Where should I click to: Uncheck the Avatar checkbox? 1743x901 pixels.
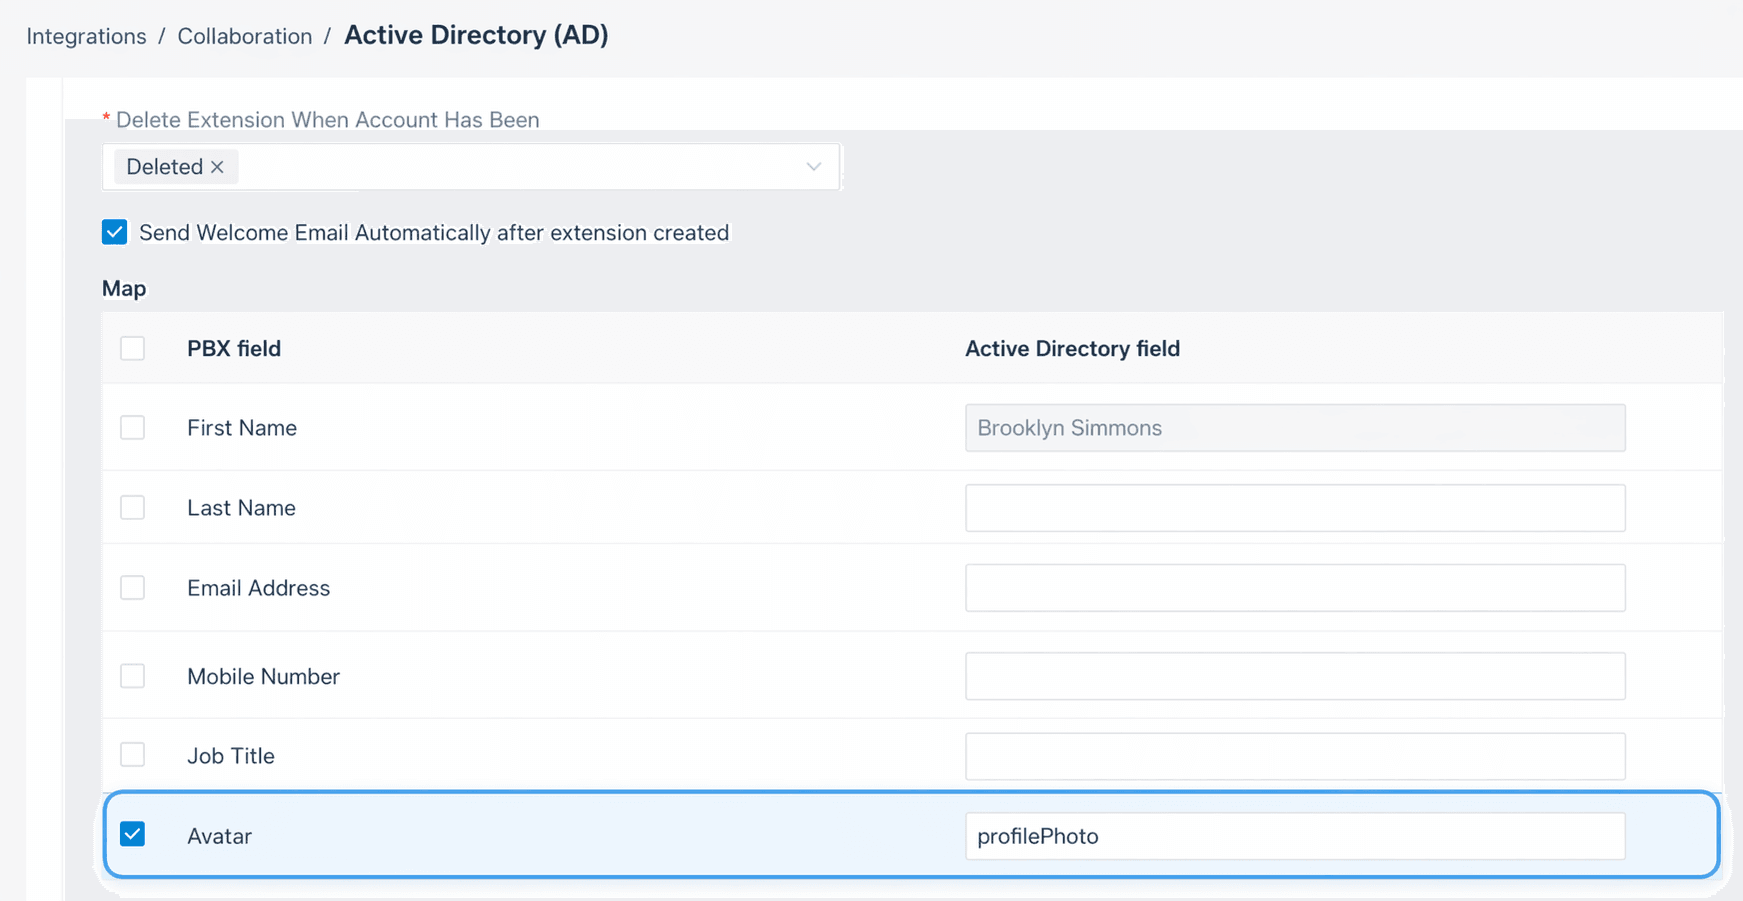click(x=132, y=834)
